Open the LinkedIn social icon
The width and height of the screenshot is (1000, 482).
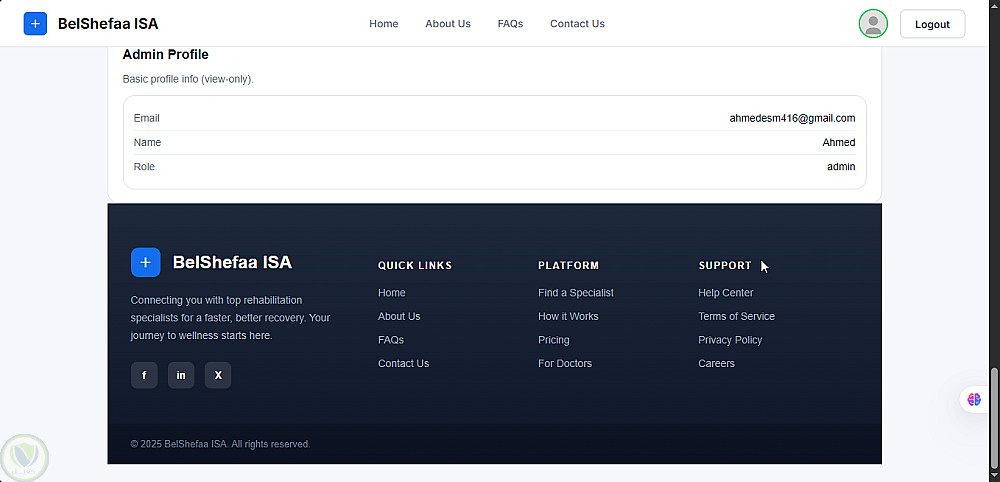(181, 375)
